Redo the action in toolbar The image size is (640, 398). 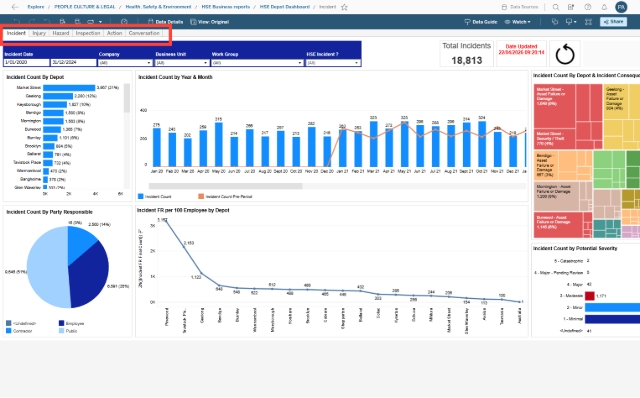coord(32,22)
